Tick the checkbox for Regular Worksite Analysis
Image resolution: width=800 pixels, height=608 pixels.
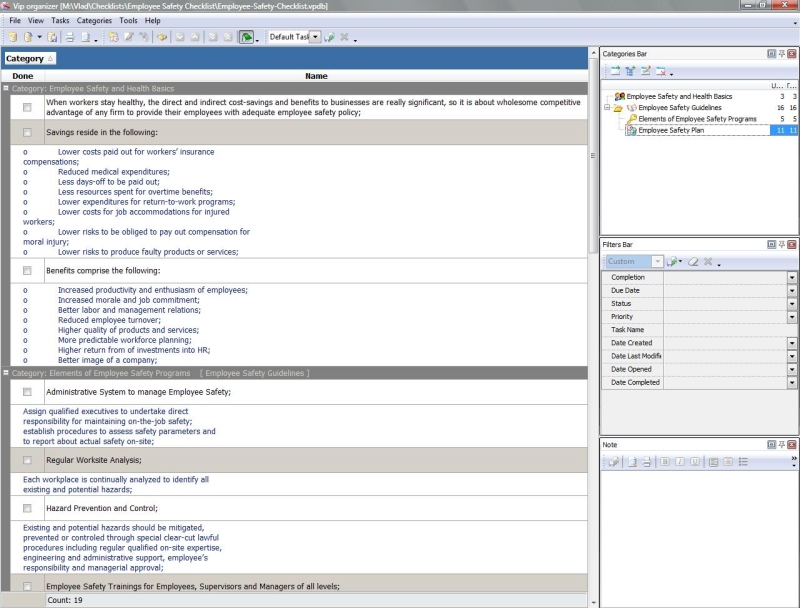click(x=27, y=460)
